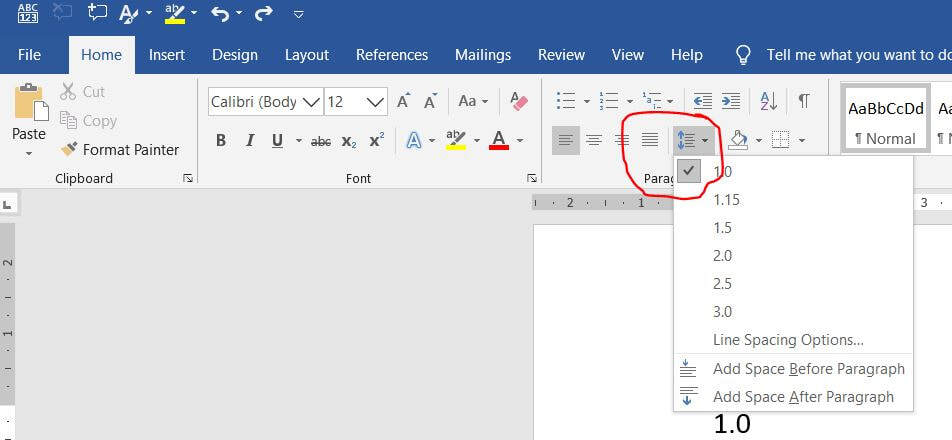Toggle Bold formatting

(221, 141)
